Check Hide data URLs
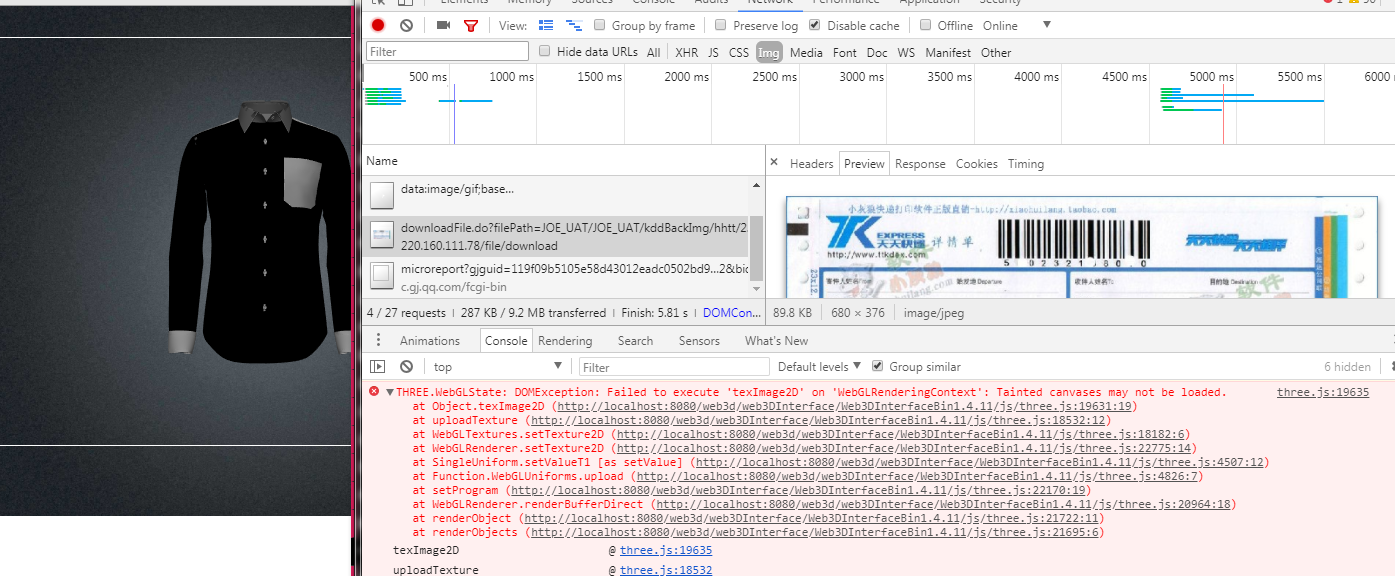This screenshot has height=576, width=1395. (545, 51)
